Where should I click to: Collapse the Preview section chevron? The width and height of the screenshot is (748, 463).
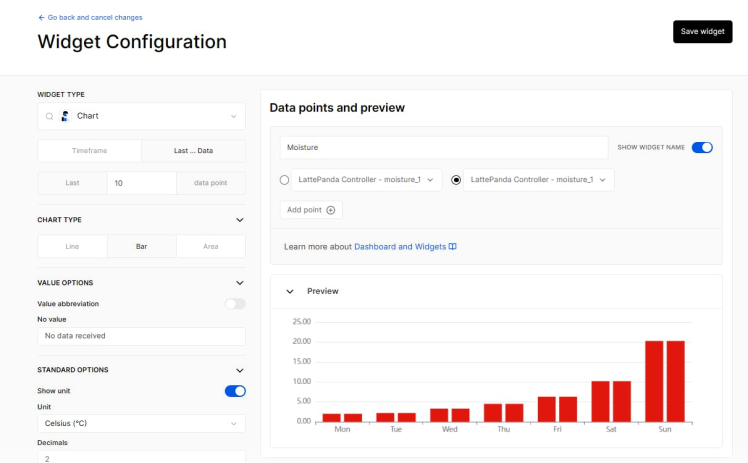(x=290, y=291)
